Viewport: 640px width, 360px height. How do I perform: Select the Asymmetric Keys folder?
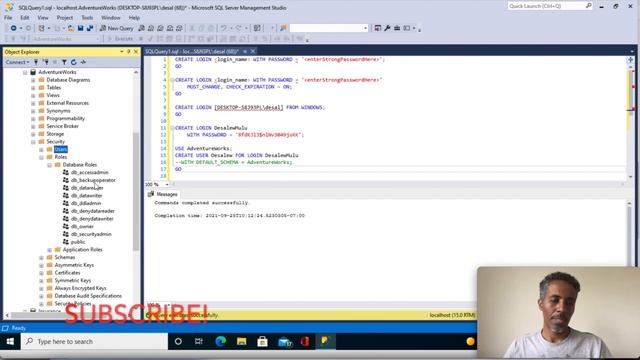click(x=74, y=265)
